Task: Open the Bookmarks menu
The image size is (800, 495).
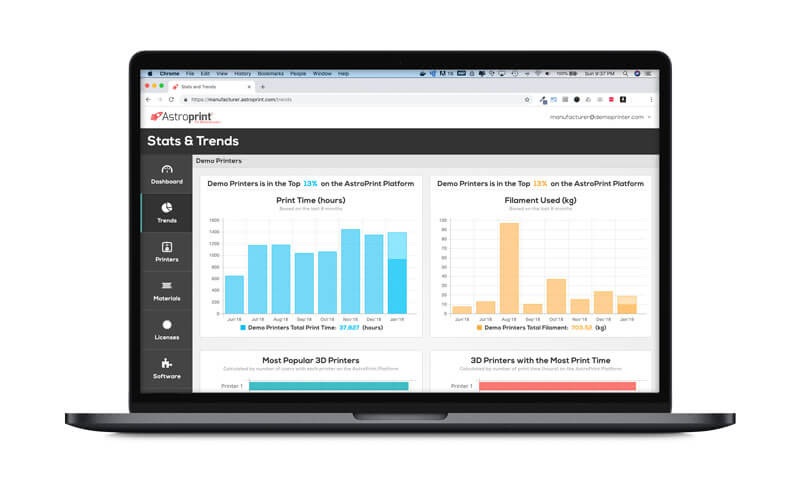Action: click(x=270, y=73)
